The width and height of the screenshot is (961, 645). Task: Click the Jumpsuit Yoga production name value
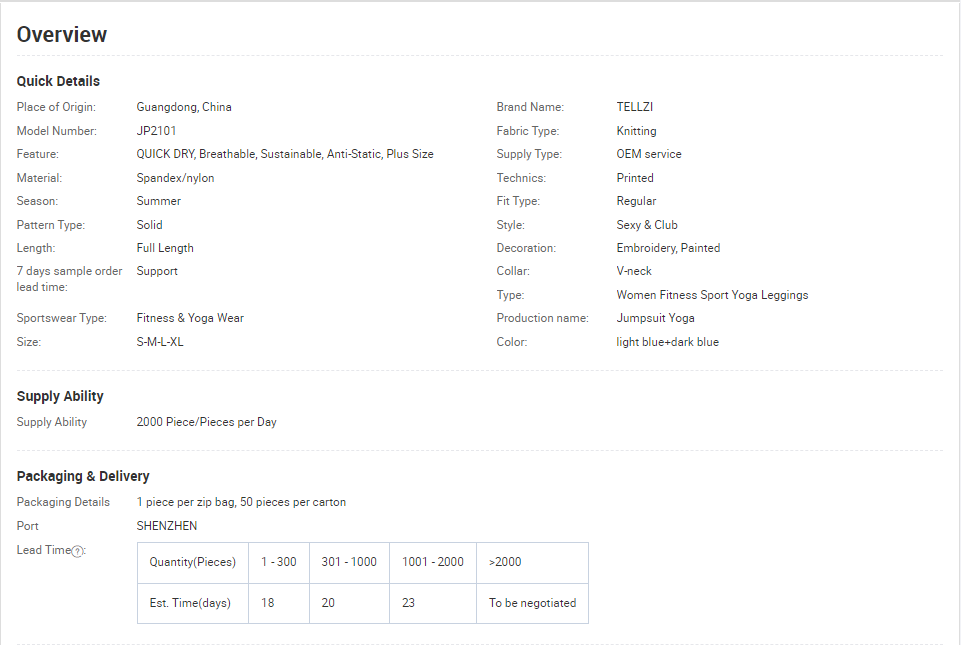655,318
